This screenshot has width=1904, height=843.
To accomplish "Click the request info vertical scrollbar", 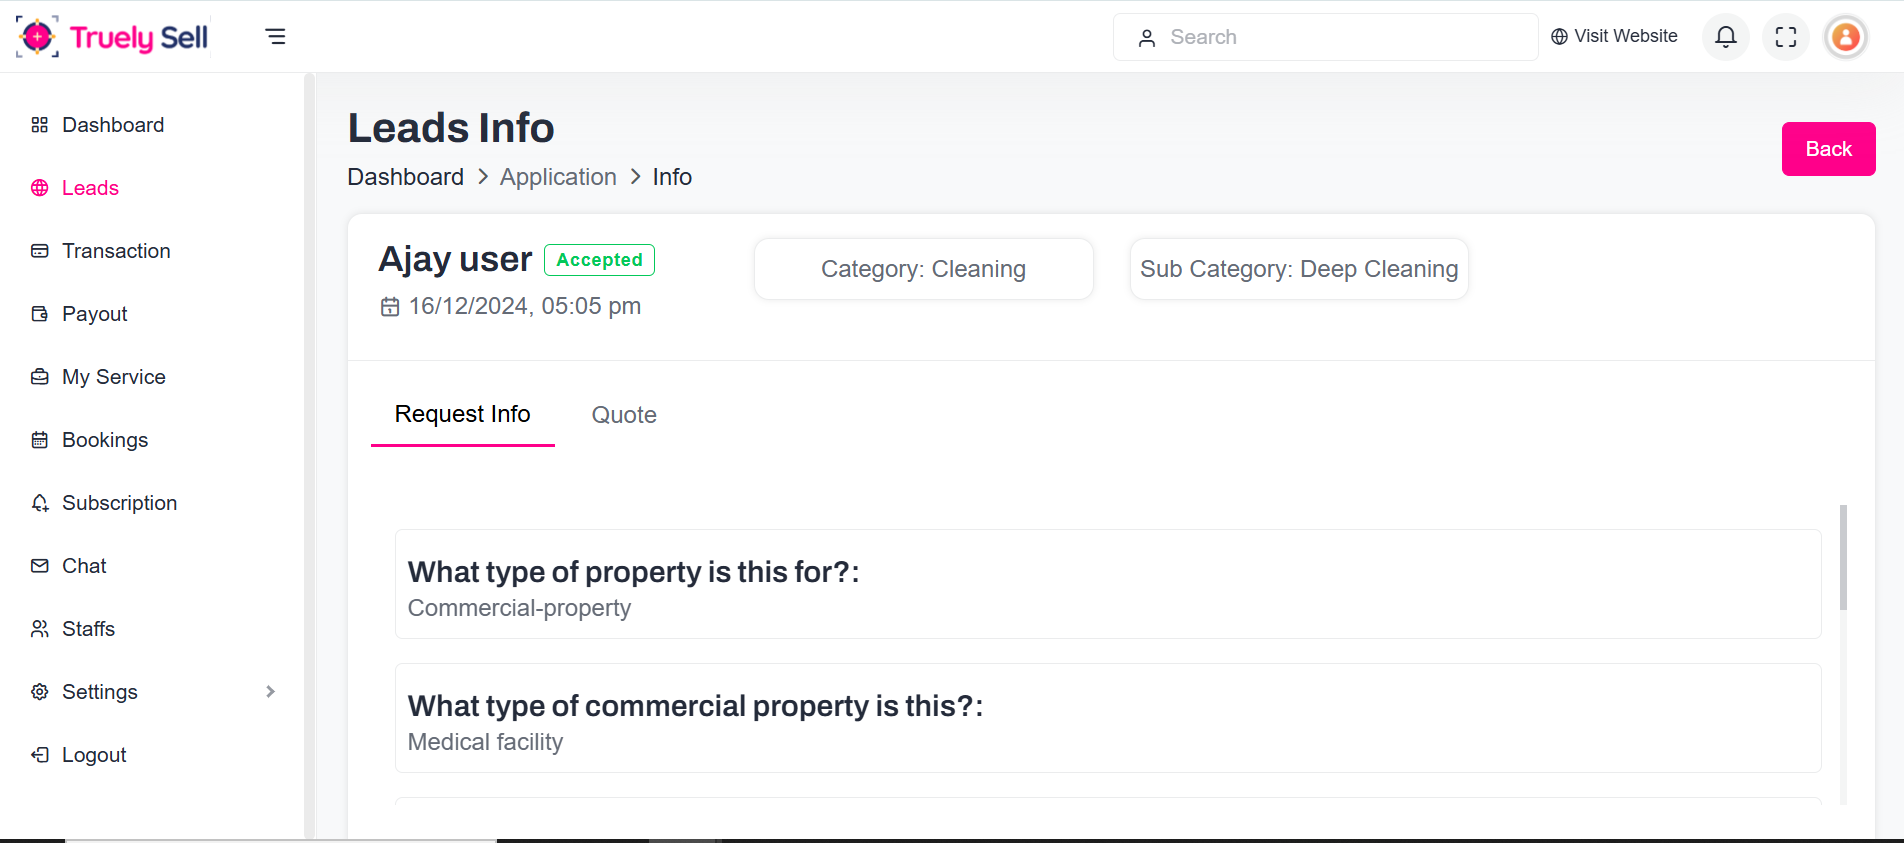I will 1843,558.
